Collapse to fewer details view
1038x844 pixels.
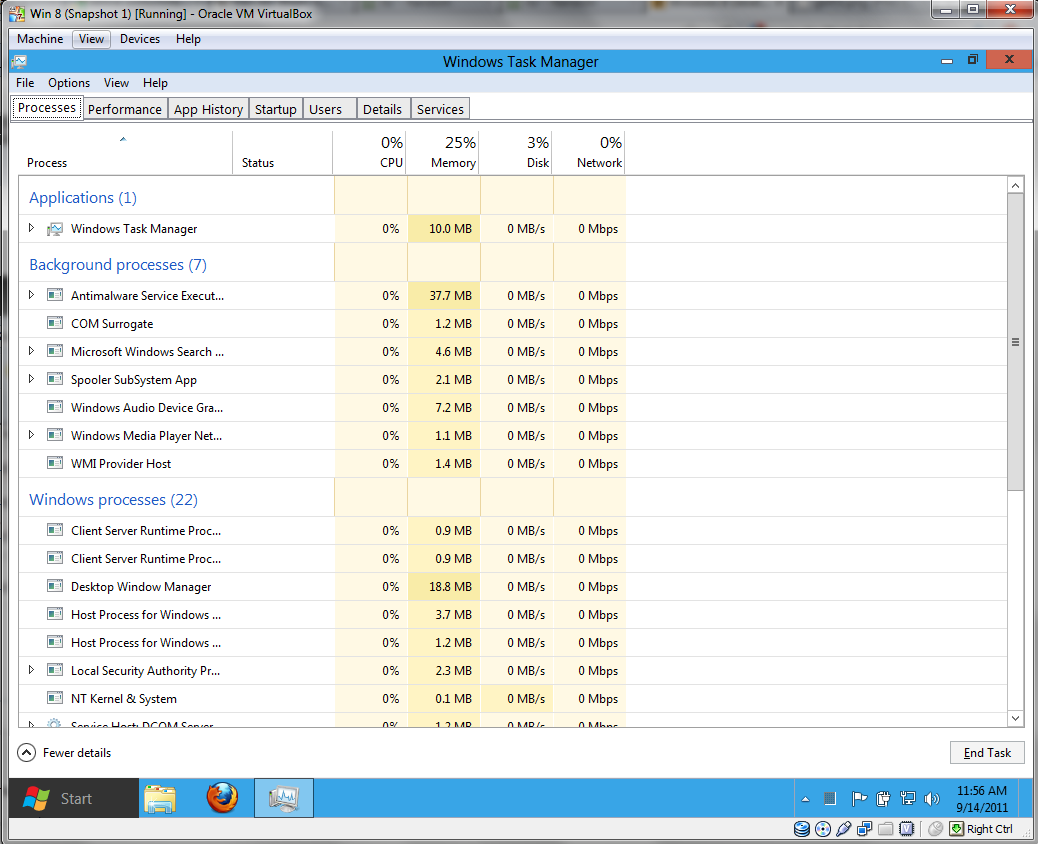tap(64, 753)
